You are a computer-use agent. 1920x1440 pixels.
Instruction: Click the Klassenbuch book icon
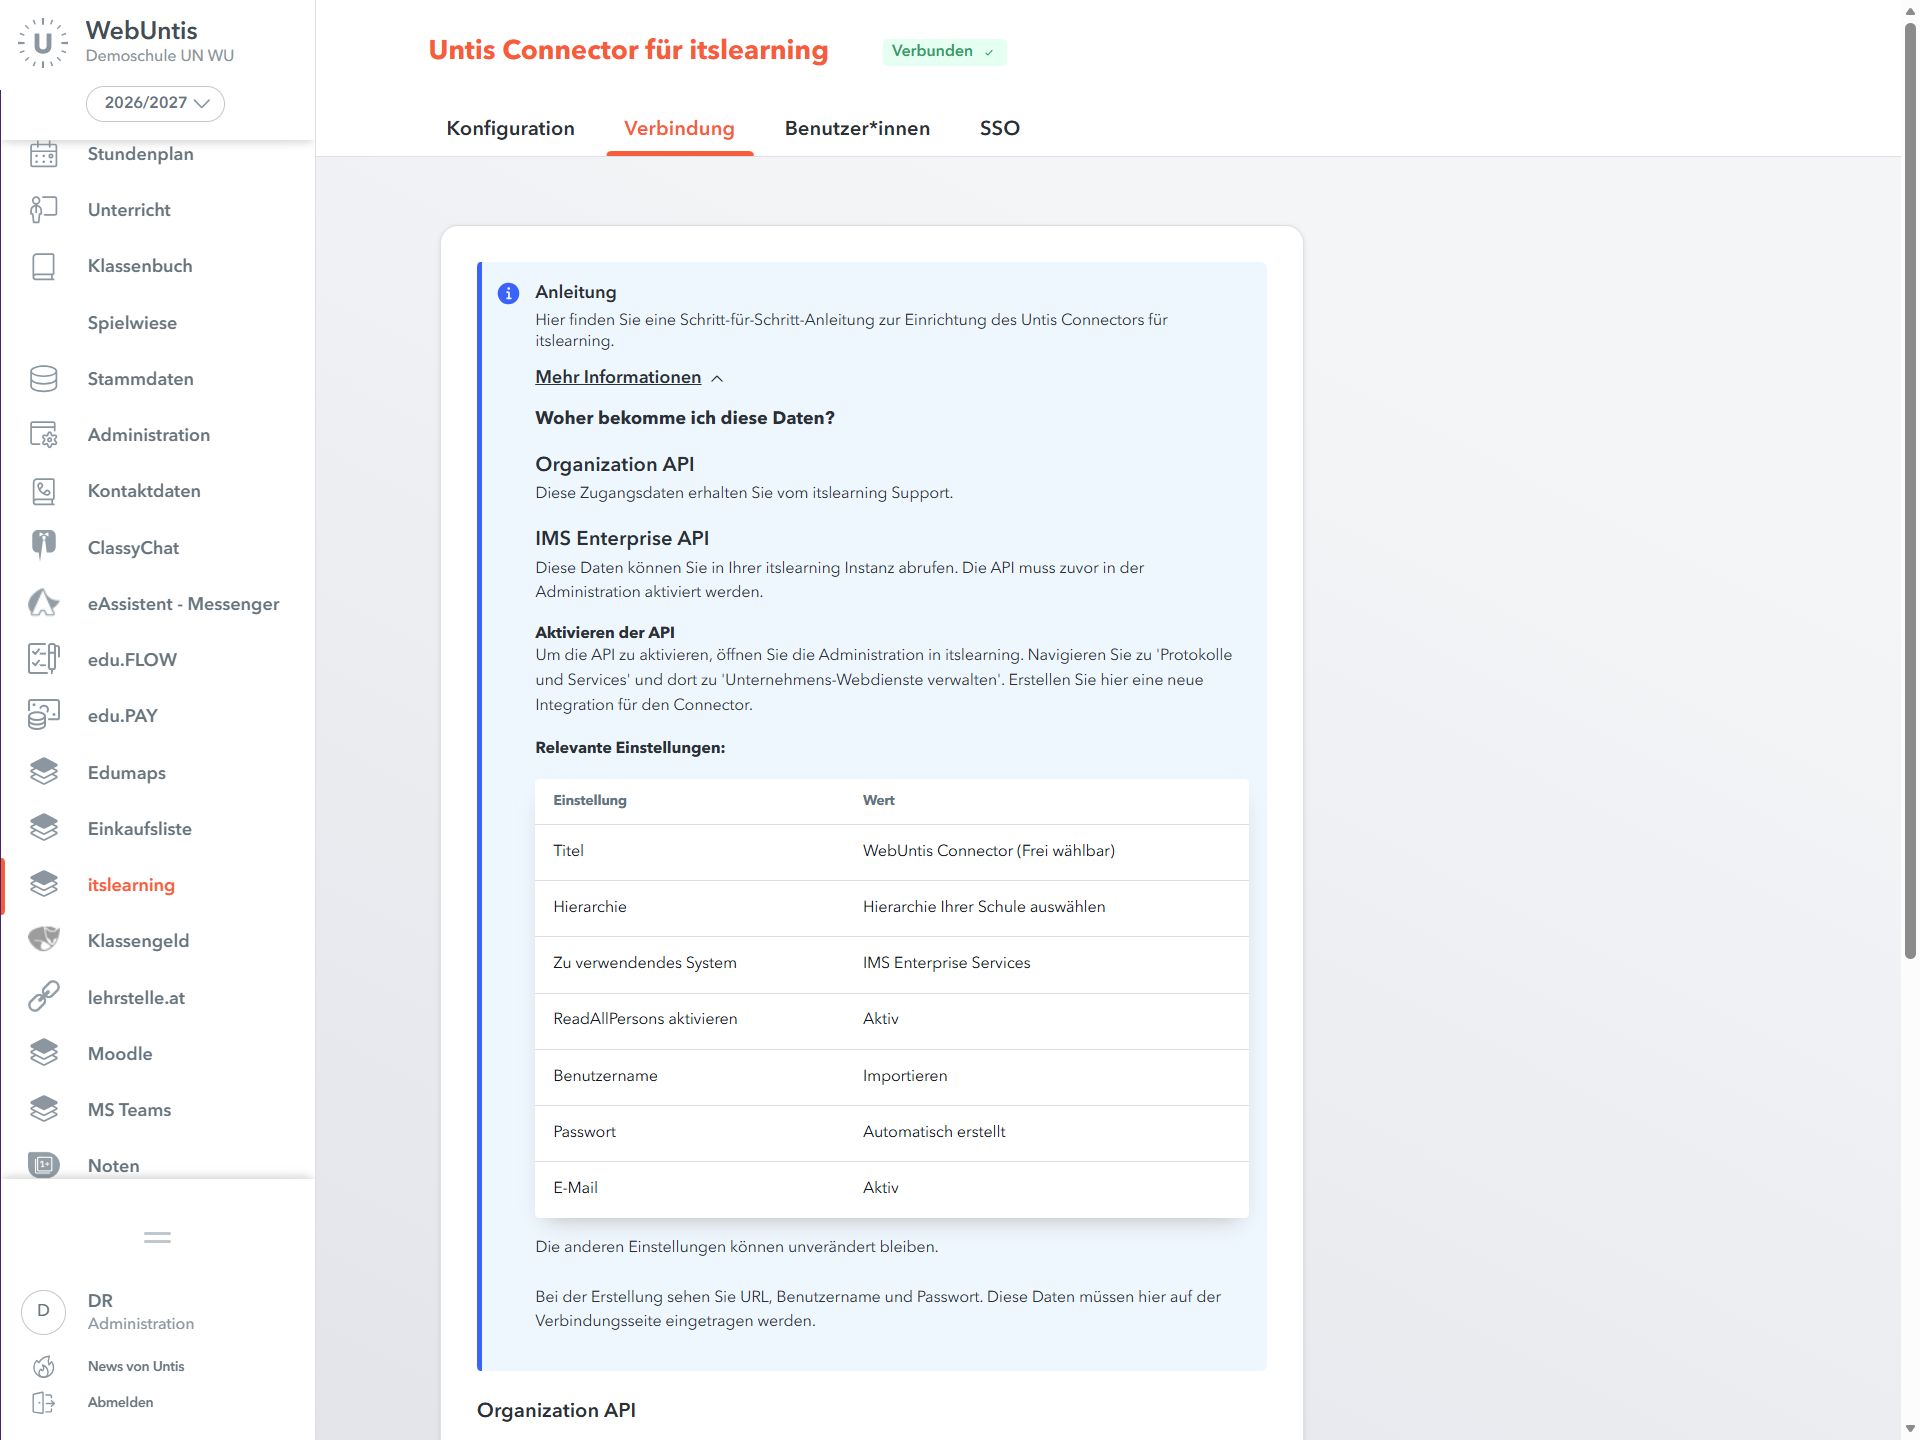(x=44, y=266)
